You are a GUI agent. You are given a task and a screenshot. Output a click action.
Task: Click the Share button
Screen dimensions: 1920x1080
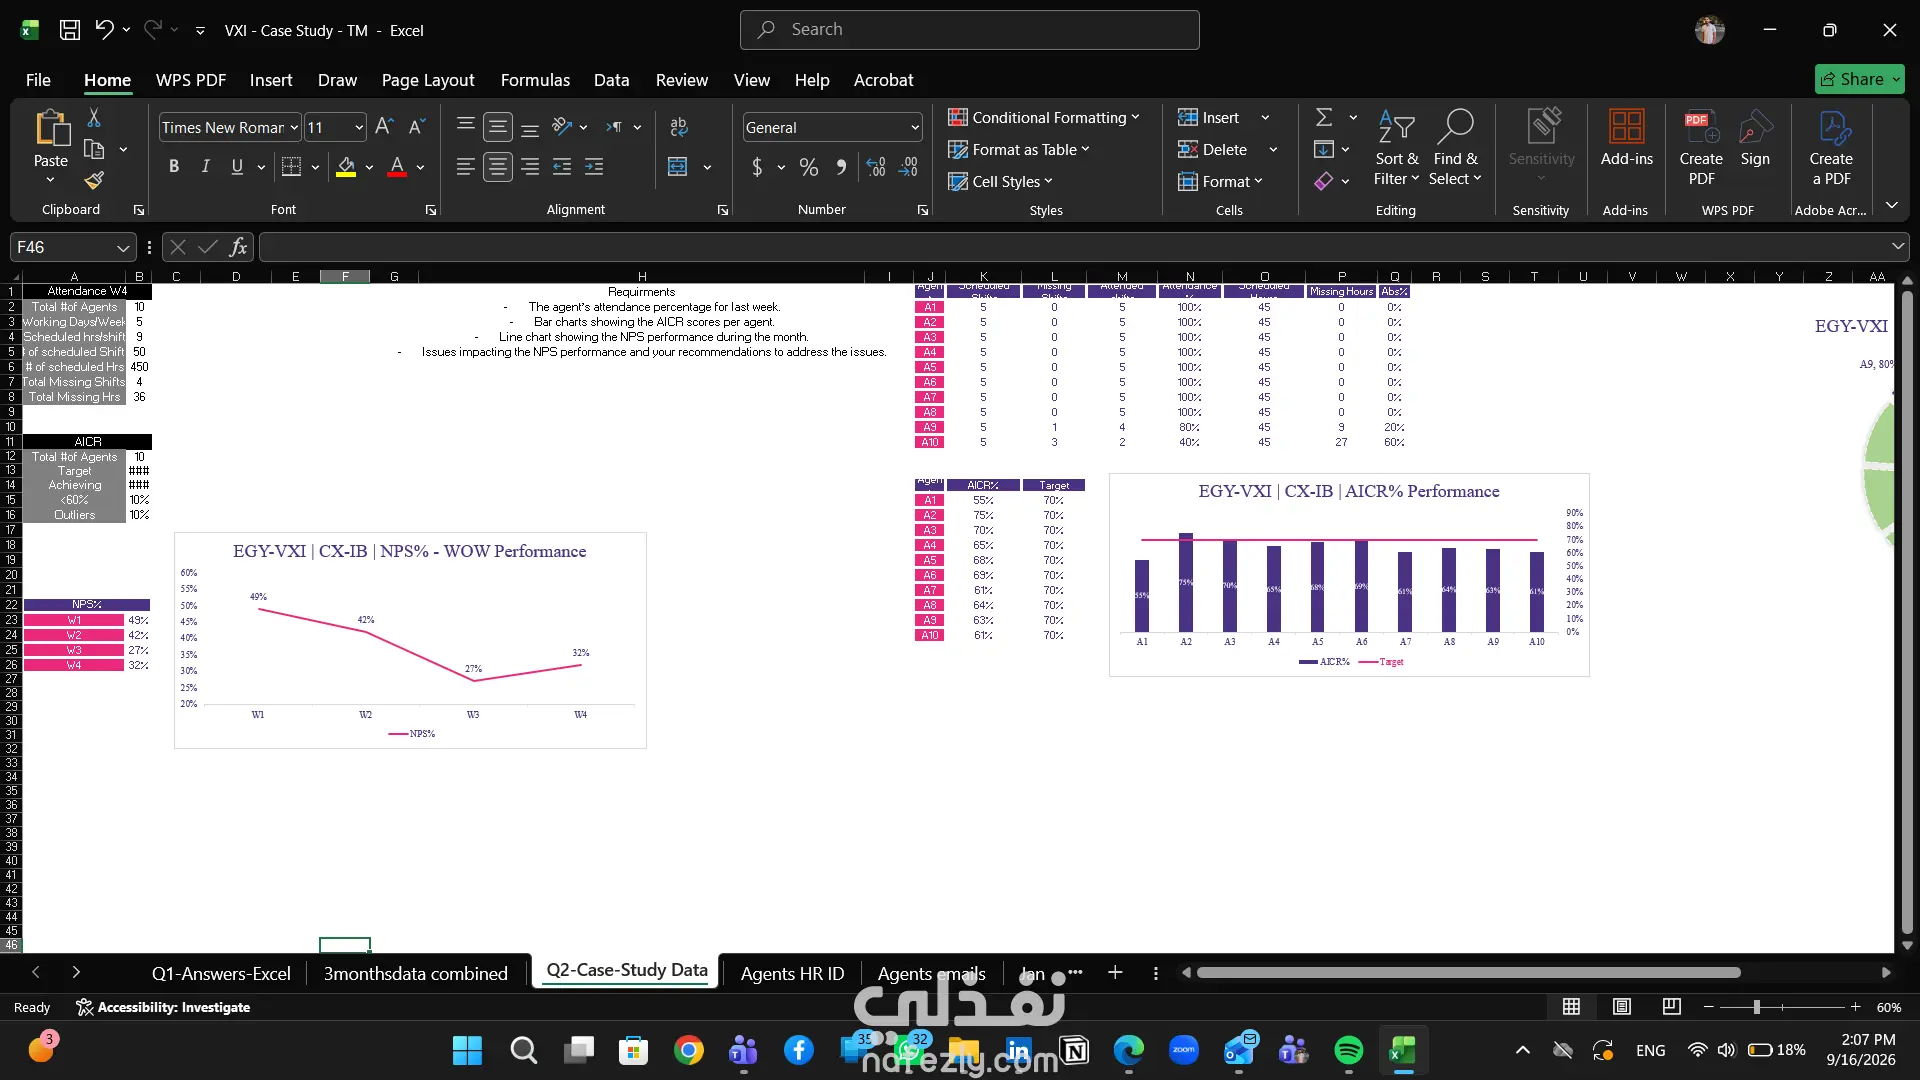coord(1859,79)
